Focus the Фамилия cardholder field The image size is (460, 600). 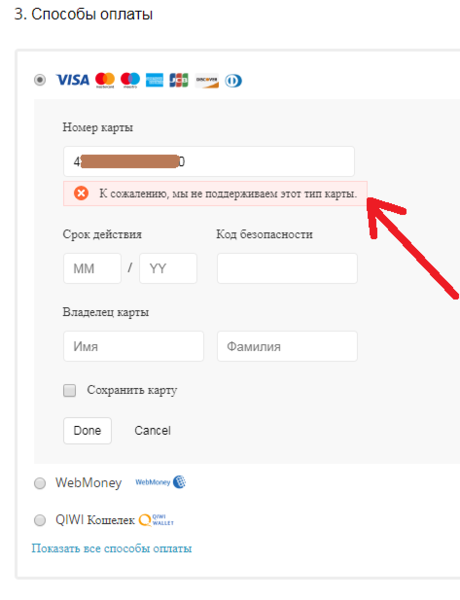tap(287, 346)
